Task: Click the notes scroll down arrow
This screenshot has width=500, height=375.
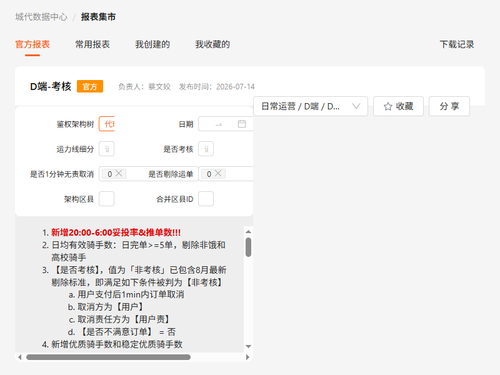Action: [x=248, y=346]
